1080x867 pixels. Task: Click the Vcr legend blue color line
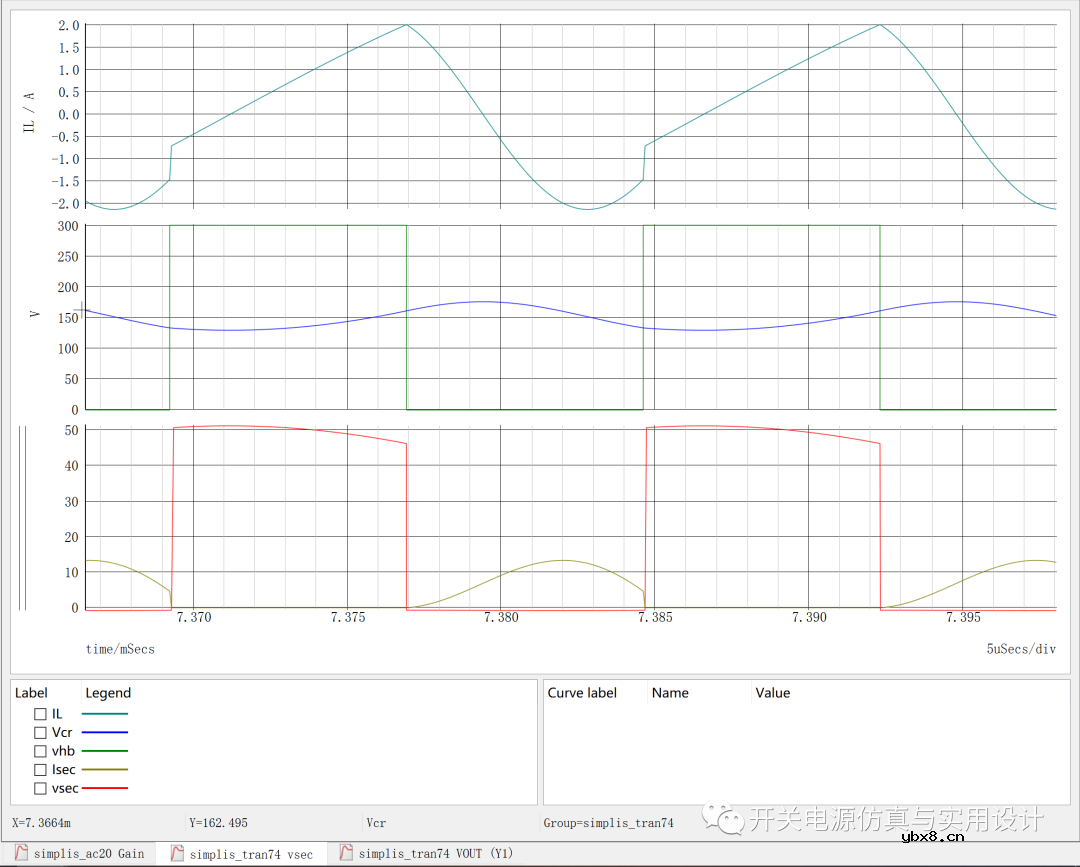[105, 733]
